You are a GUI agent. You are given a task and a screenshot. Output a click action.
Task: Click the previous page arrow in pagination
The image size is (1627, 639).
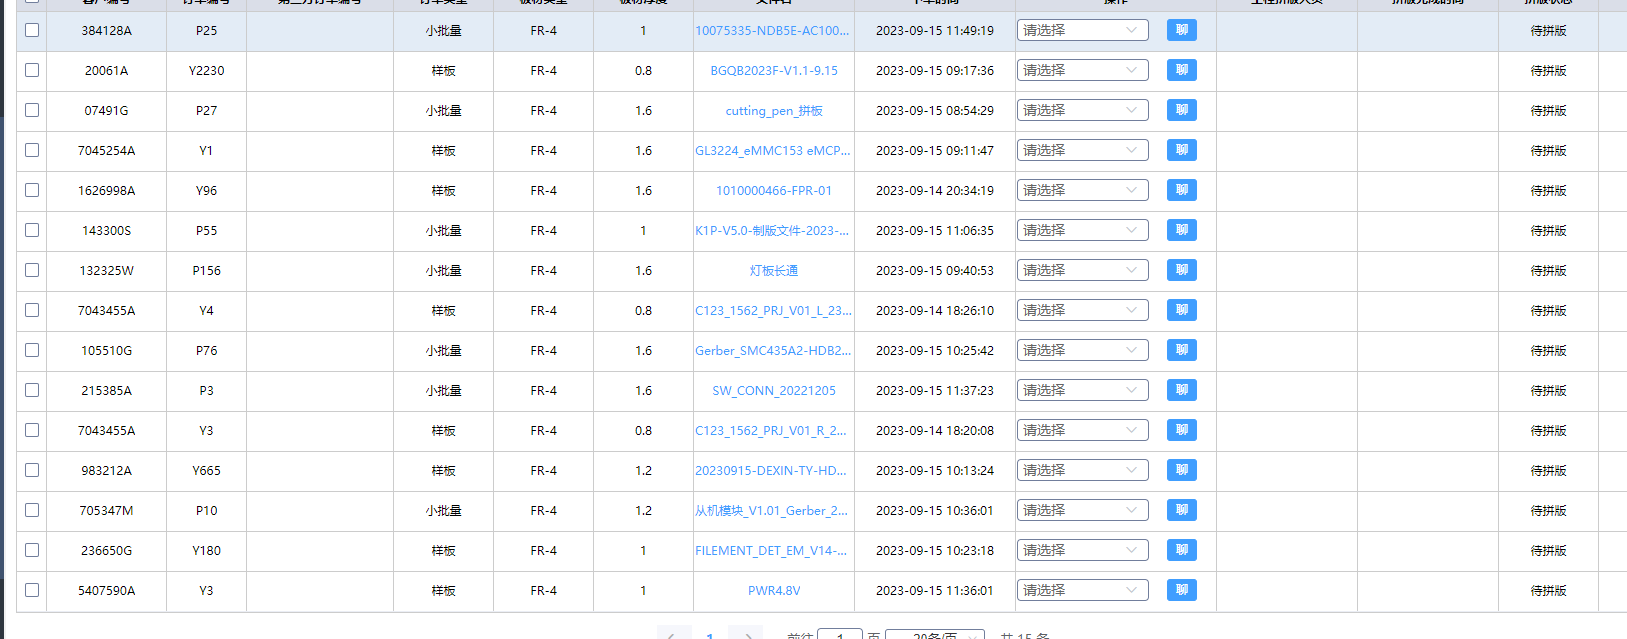coord(673,634)
